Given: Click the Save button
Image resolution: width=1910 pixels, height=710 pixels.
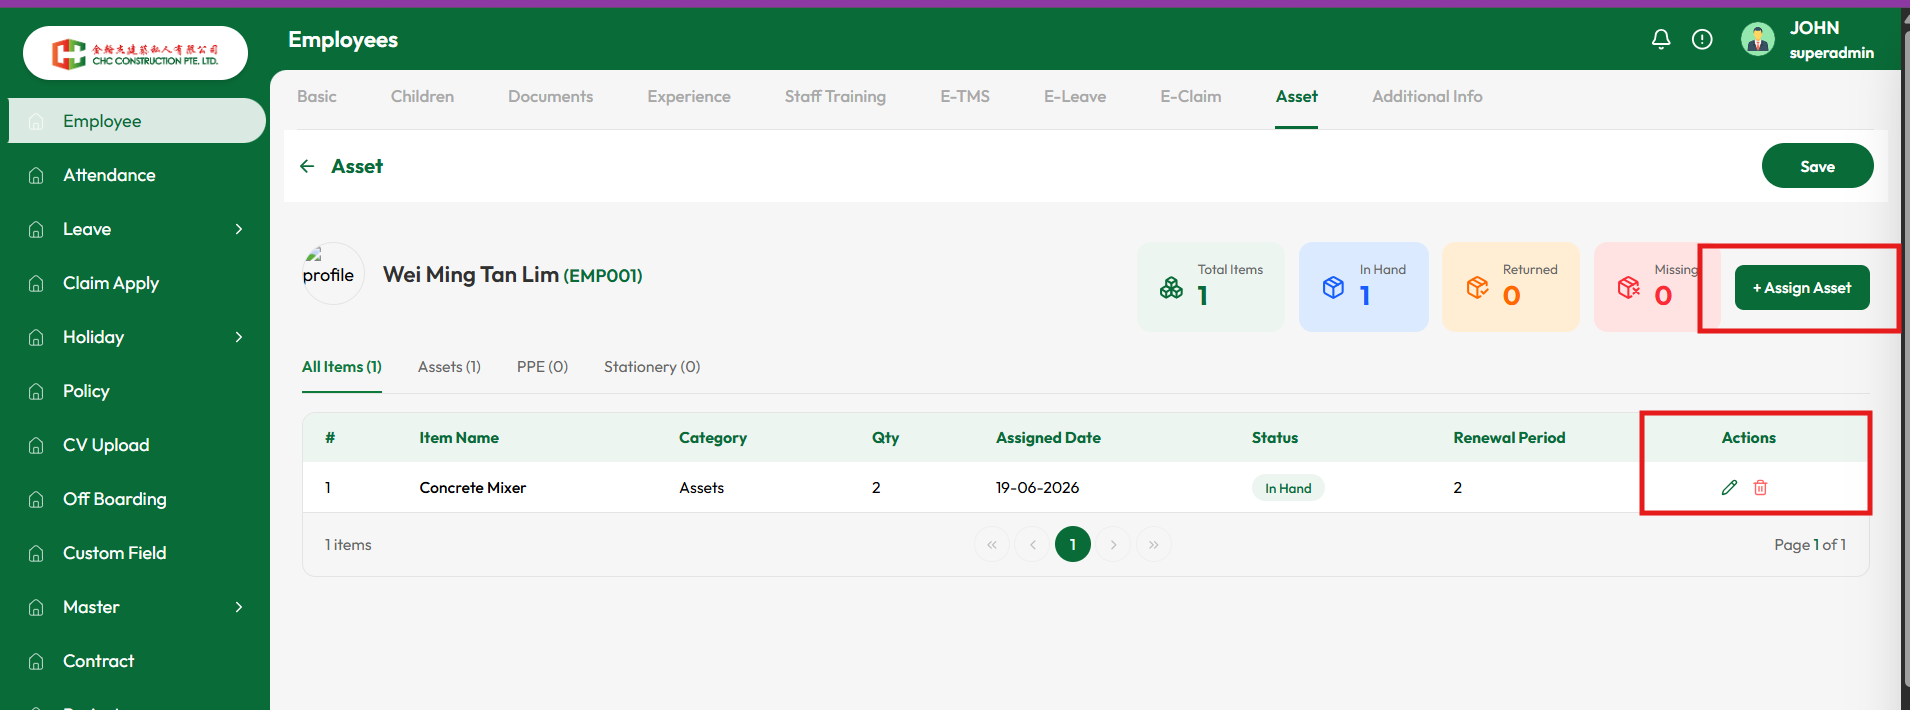Looking at the screenshot, I should [1817, 166].
